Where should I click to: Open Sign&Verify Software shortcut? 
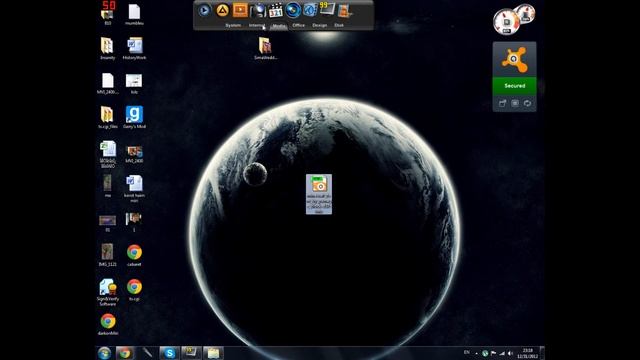[108, 292]
